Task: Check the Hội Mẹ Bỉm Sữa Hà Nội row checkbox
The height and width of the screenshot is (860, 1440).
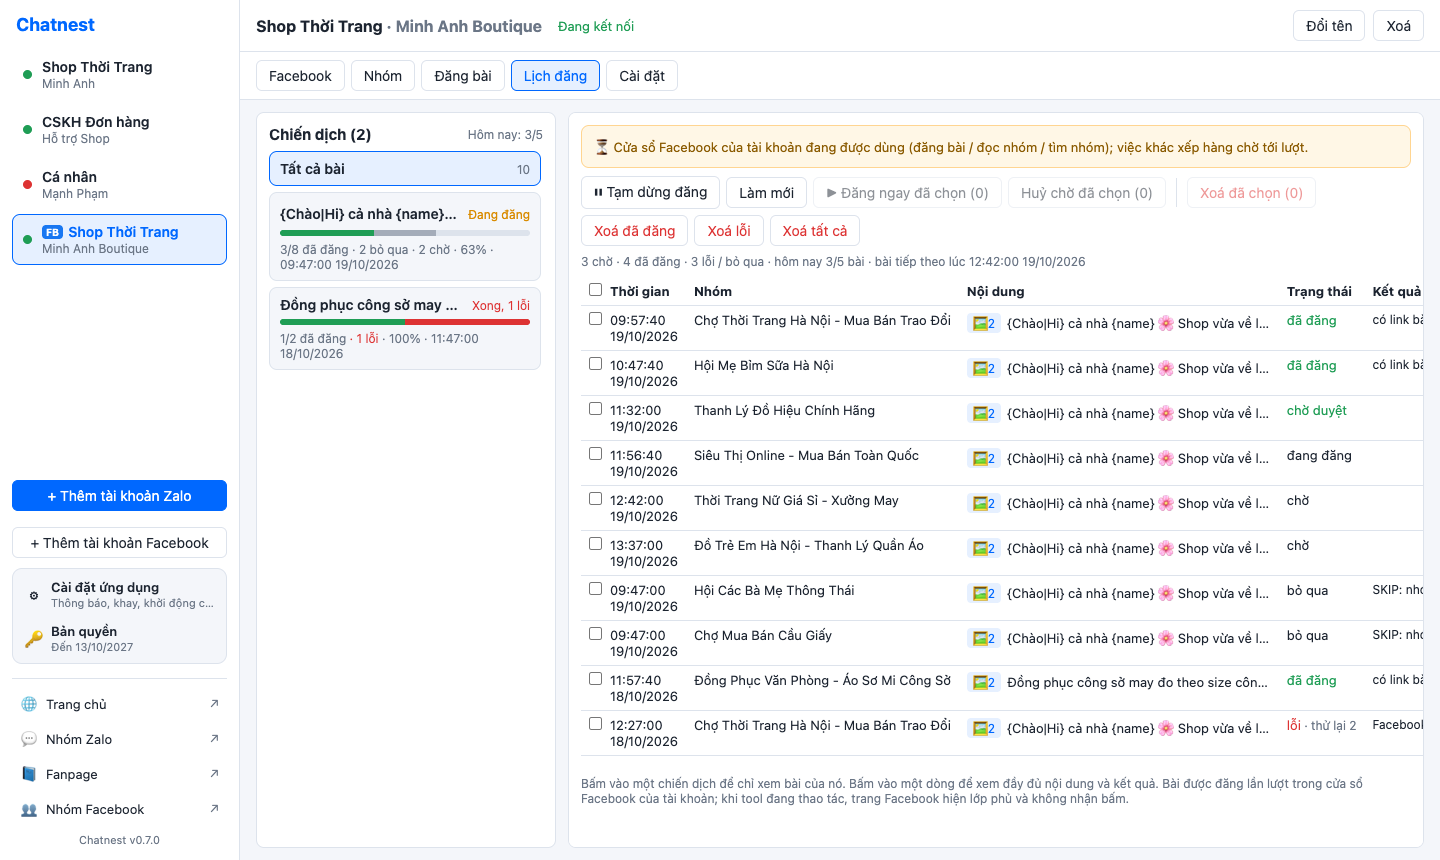Action: [596, 364]
